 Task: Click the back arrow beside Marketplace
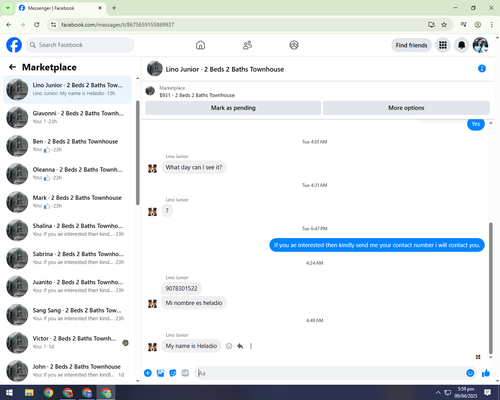point(12,67)
